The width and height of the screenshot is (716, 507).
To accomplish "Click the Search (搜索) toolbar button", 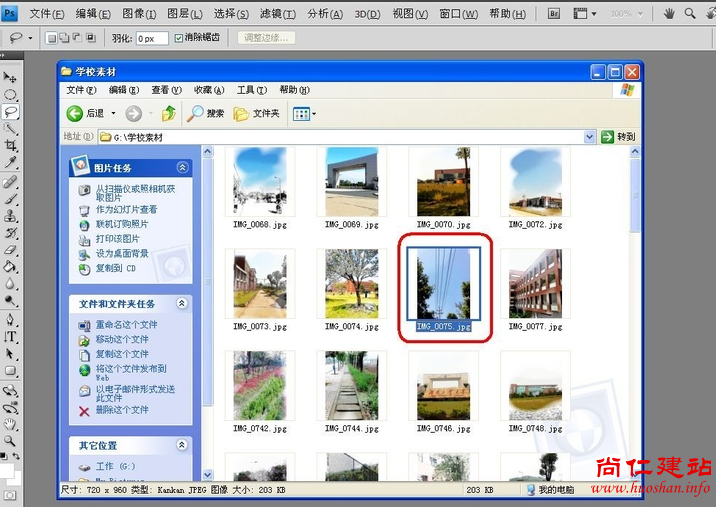I will pos(206,114).
